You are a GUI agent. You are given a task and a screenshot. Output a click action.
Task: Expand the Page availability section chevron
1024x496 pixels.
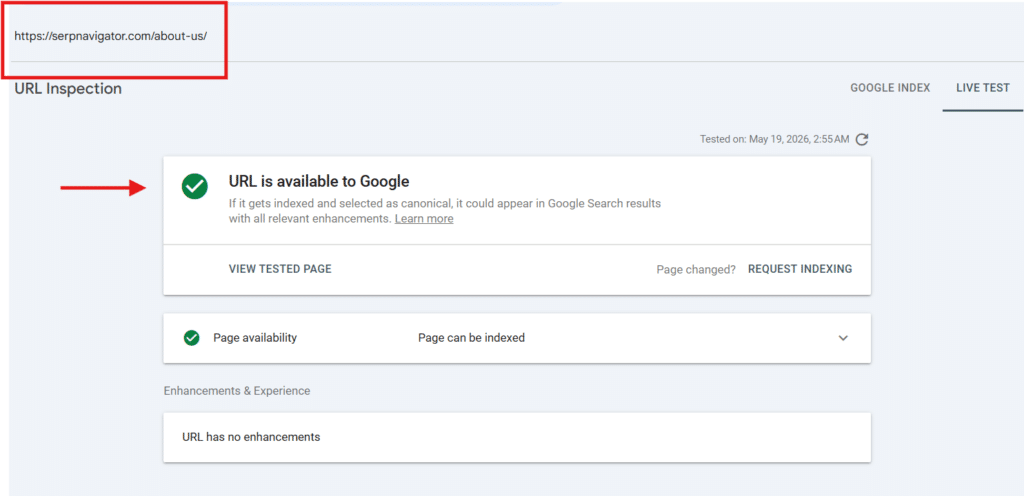(x=843, y=338)
